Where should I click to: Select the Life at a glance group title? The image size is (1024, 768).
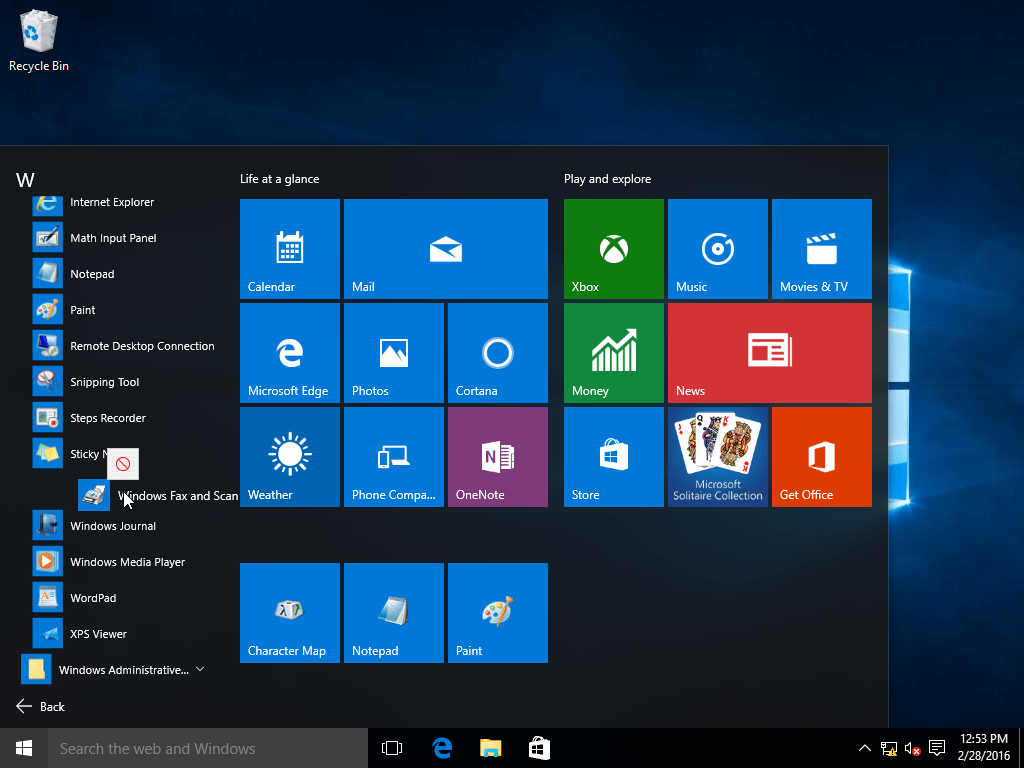[280, 179]
